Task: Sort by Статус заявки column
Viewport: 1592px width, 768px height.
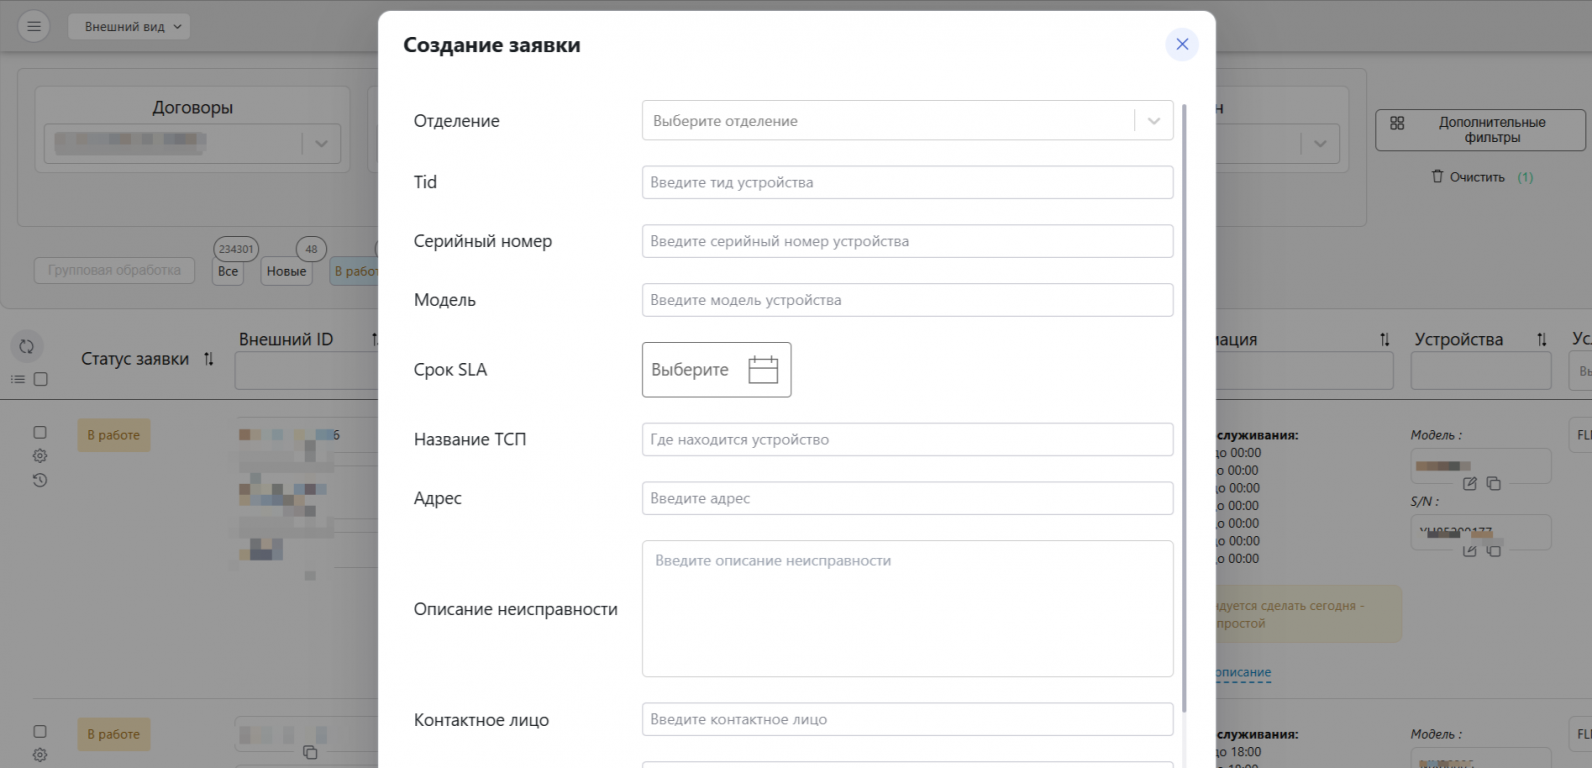Action: (x=209, y=359)
